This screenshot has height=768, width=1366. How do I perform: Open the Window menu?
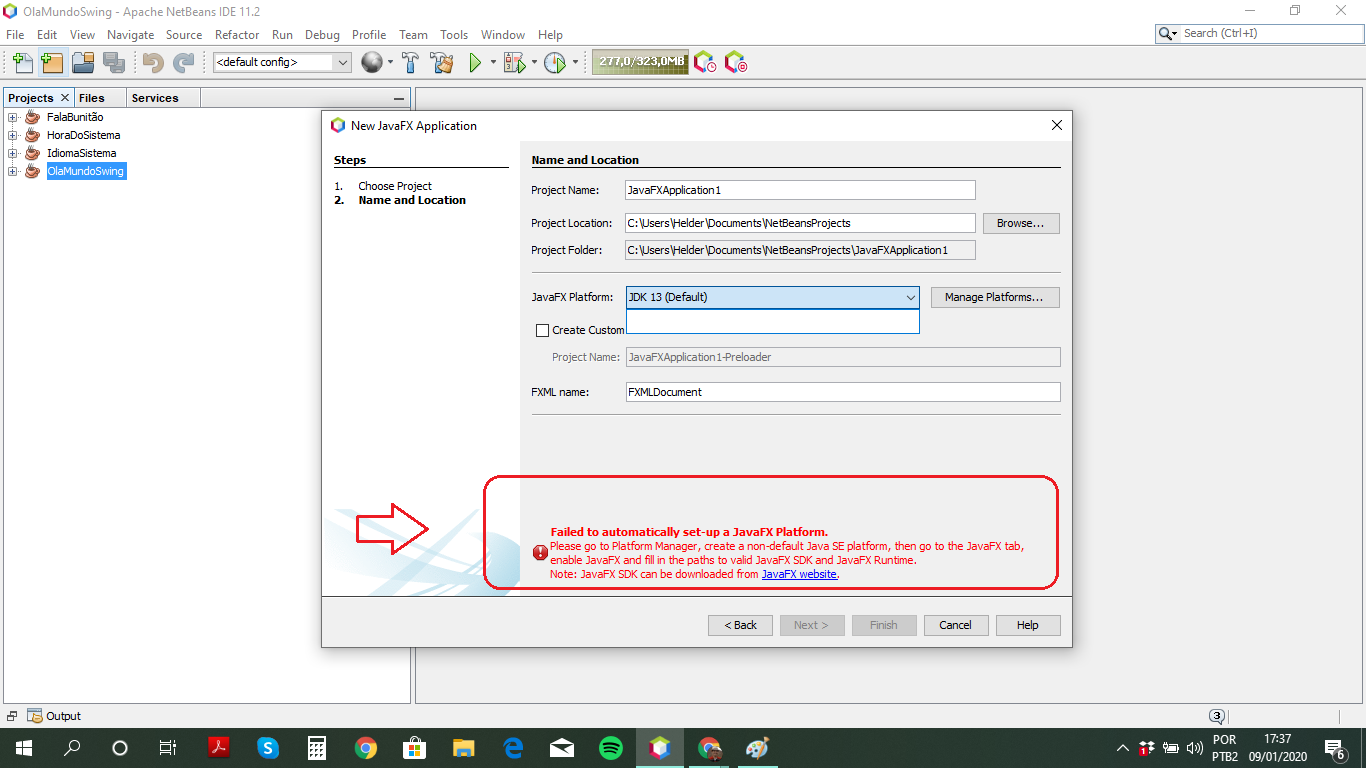coord(503,34)
